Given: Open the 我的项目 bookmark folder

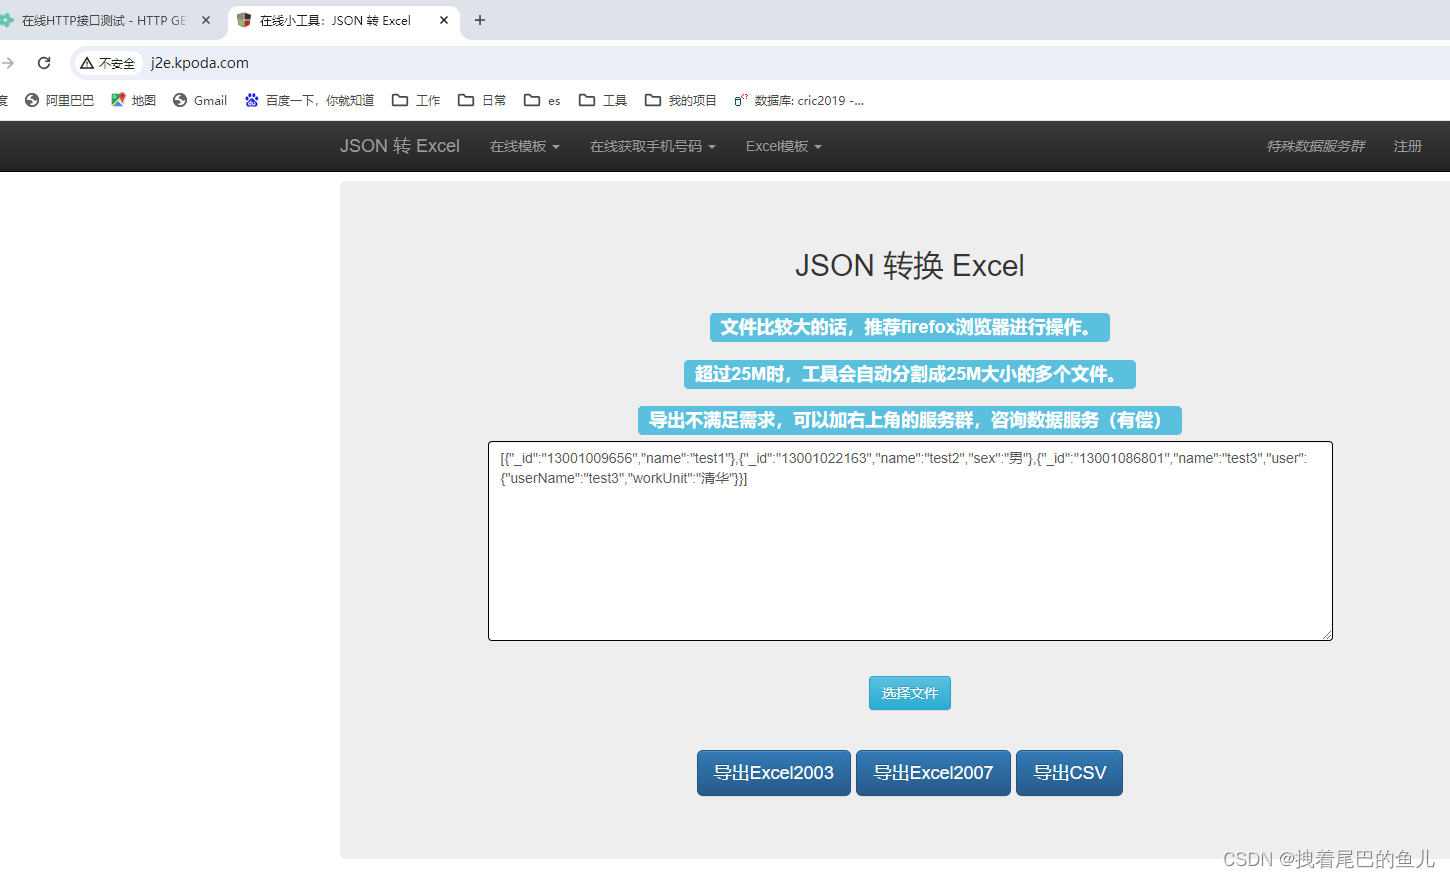Looking at the screenshot, I should (681, 100).
